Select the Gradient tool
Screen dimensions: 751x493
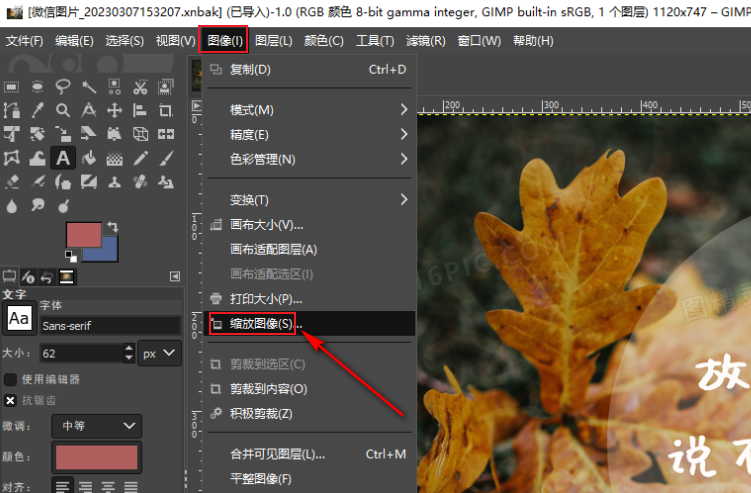pos(114,158)
